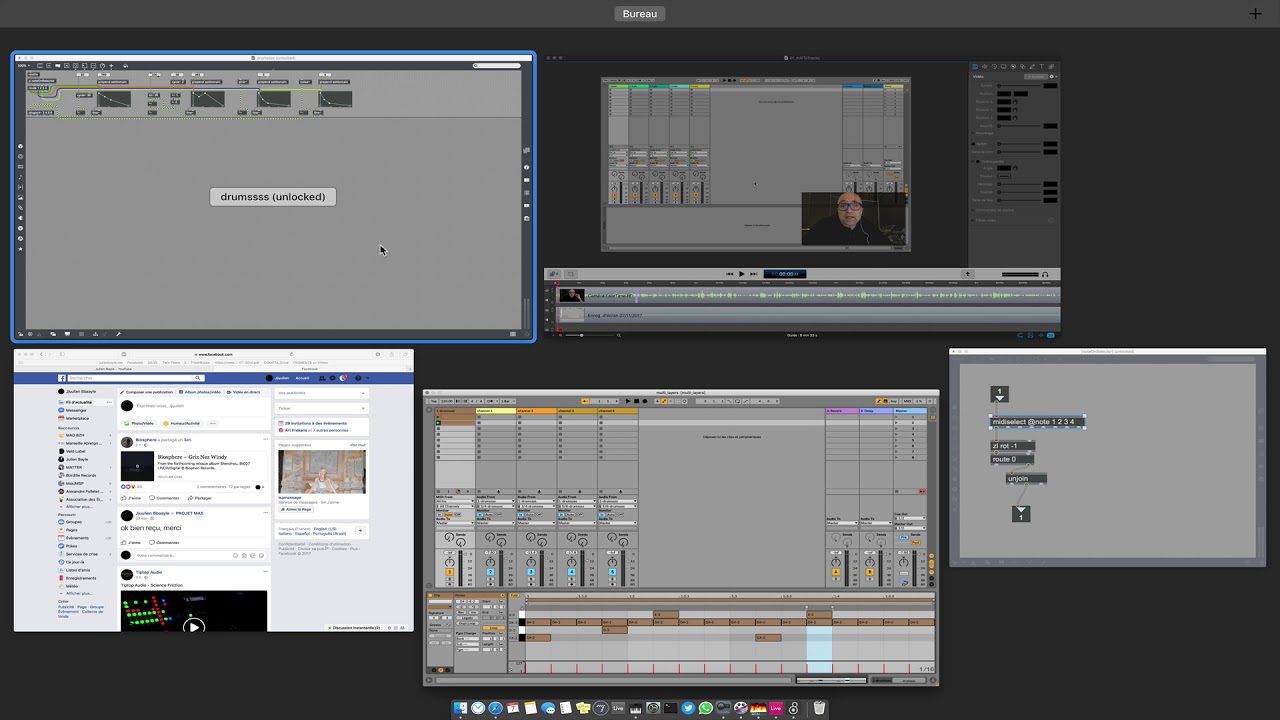The height and width of the screenshot is (720, 1280).
Task: Open Twitter from the Dock
Action: coord(688,708)
